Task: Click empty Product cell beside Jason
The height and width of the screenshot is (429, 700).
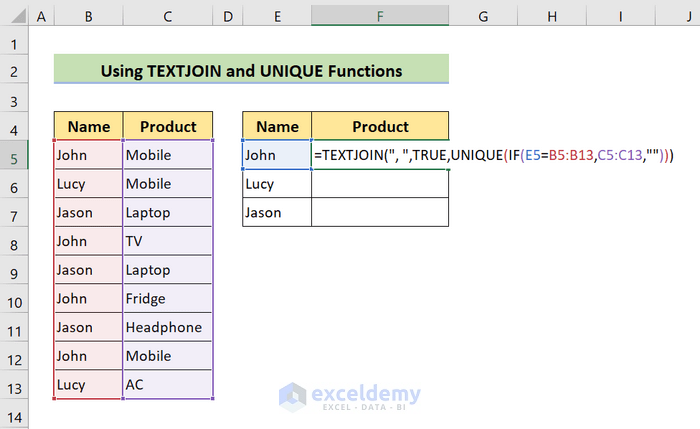Action: click(x=380, y=212)
